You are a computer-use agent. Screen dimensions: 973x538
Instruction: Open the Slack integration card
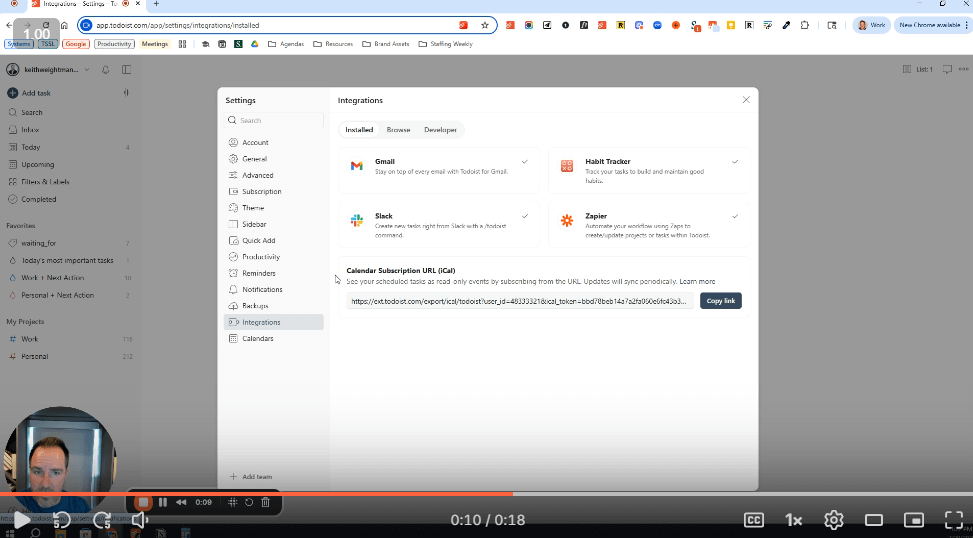(x=439, y=224)
